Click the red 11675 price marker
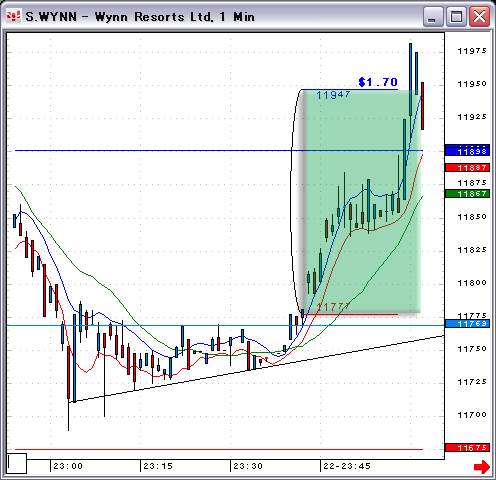This screenshot has width=496, height=480. coord(467,448)
